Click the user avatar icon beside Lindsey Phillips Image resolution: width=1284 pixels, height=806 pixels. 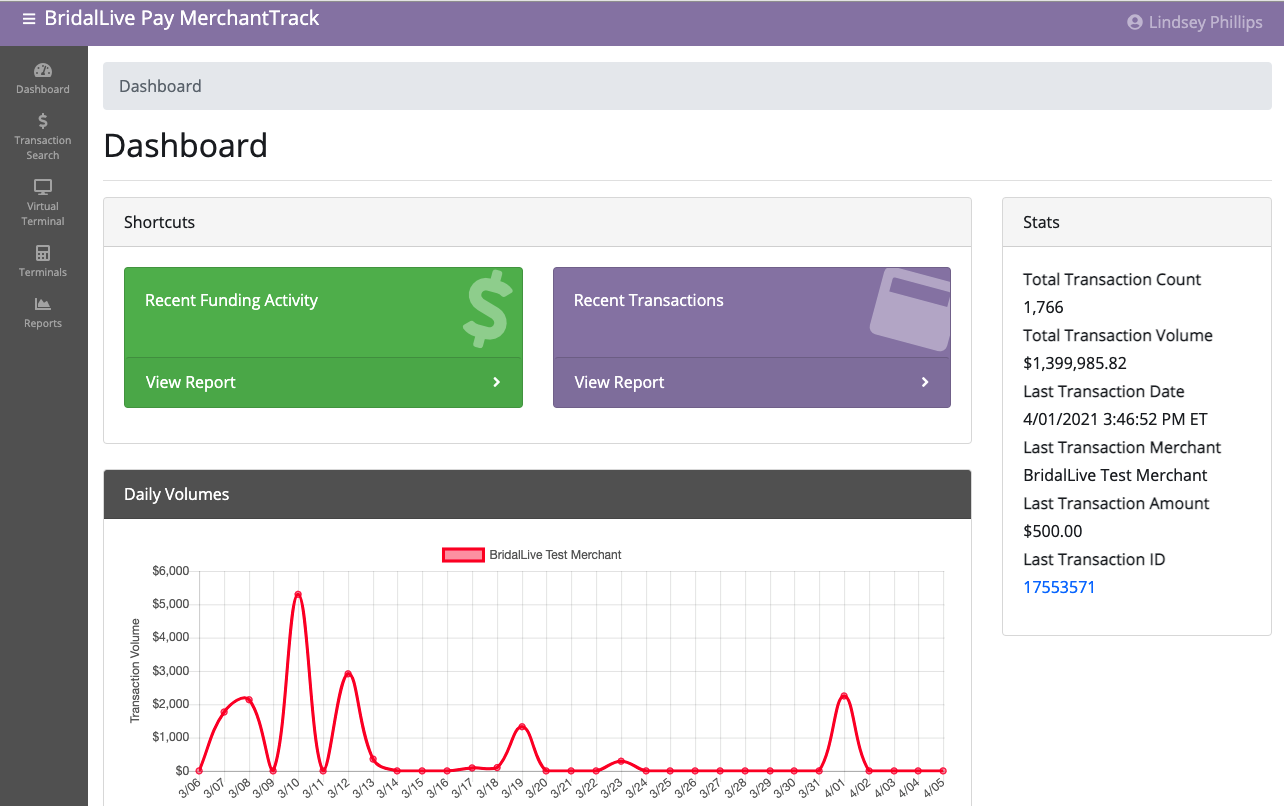pos(1134,22)
